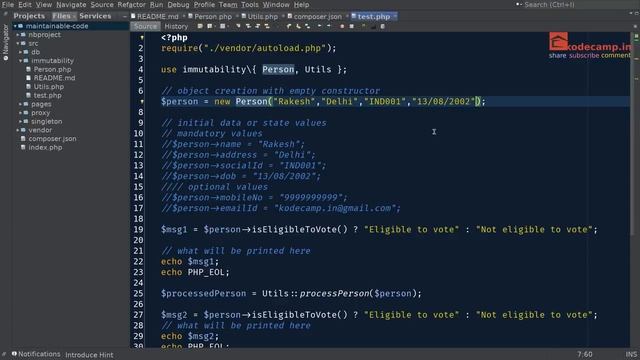Open the Navigator side panel
640x360 pixels.
pyautogui.click(x=6, y=42)
